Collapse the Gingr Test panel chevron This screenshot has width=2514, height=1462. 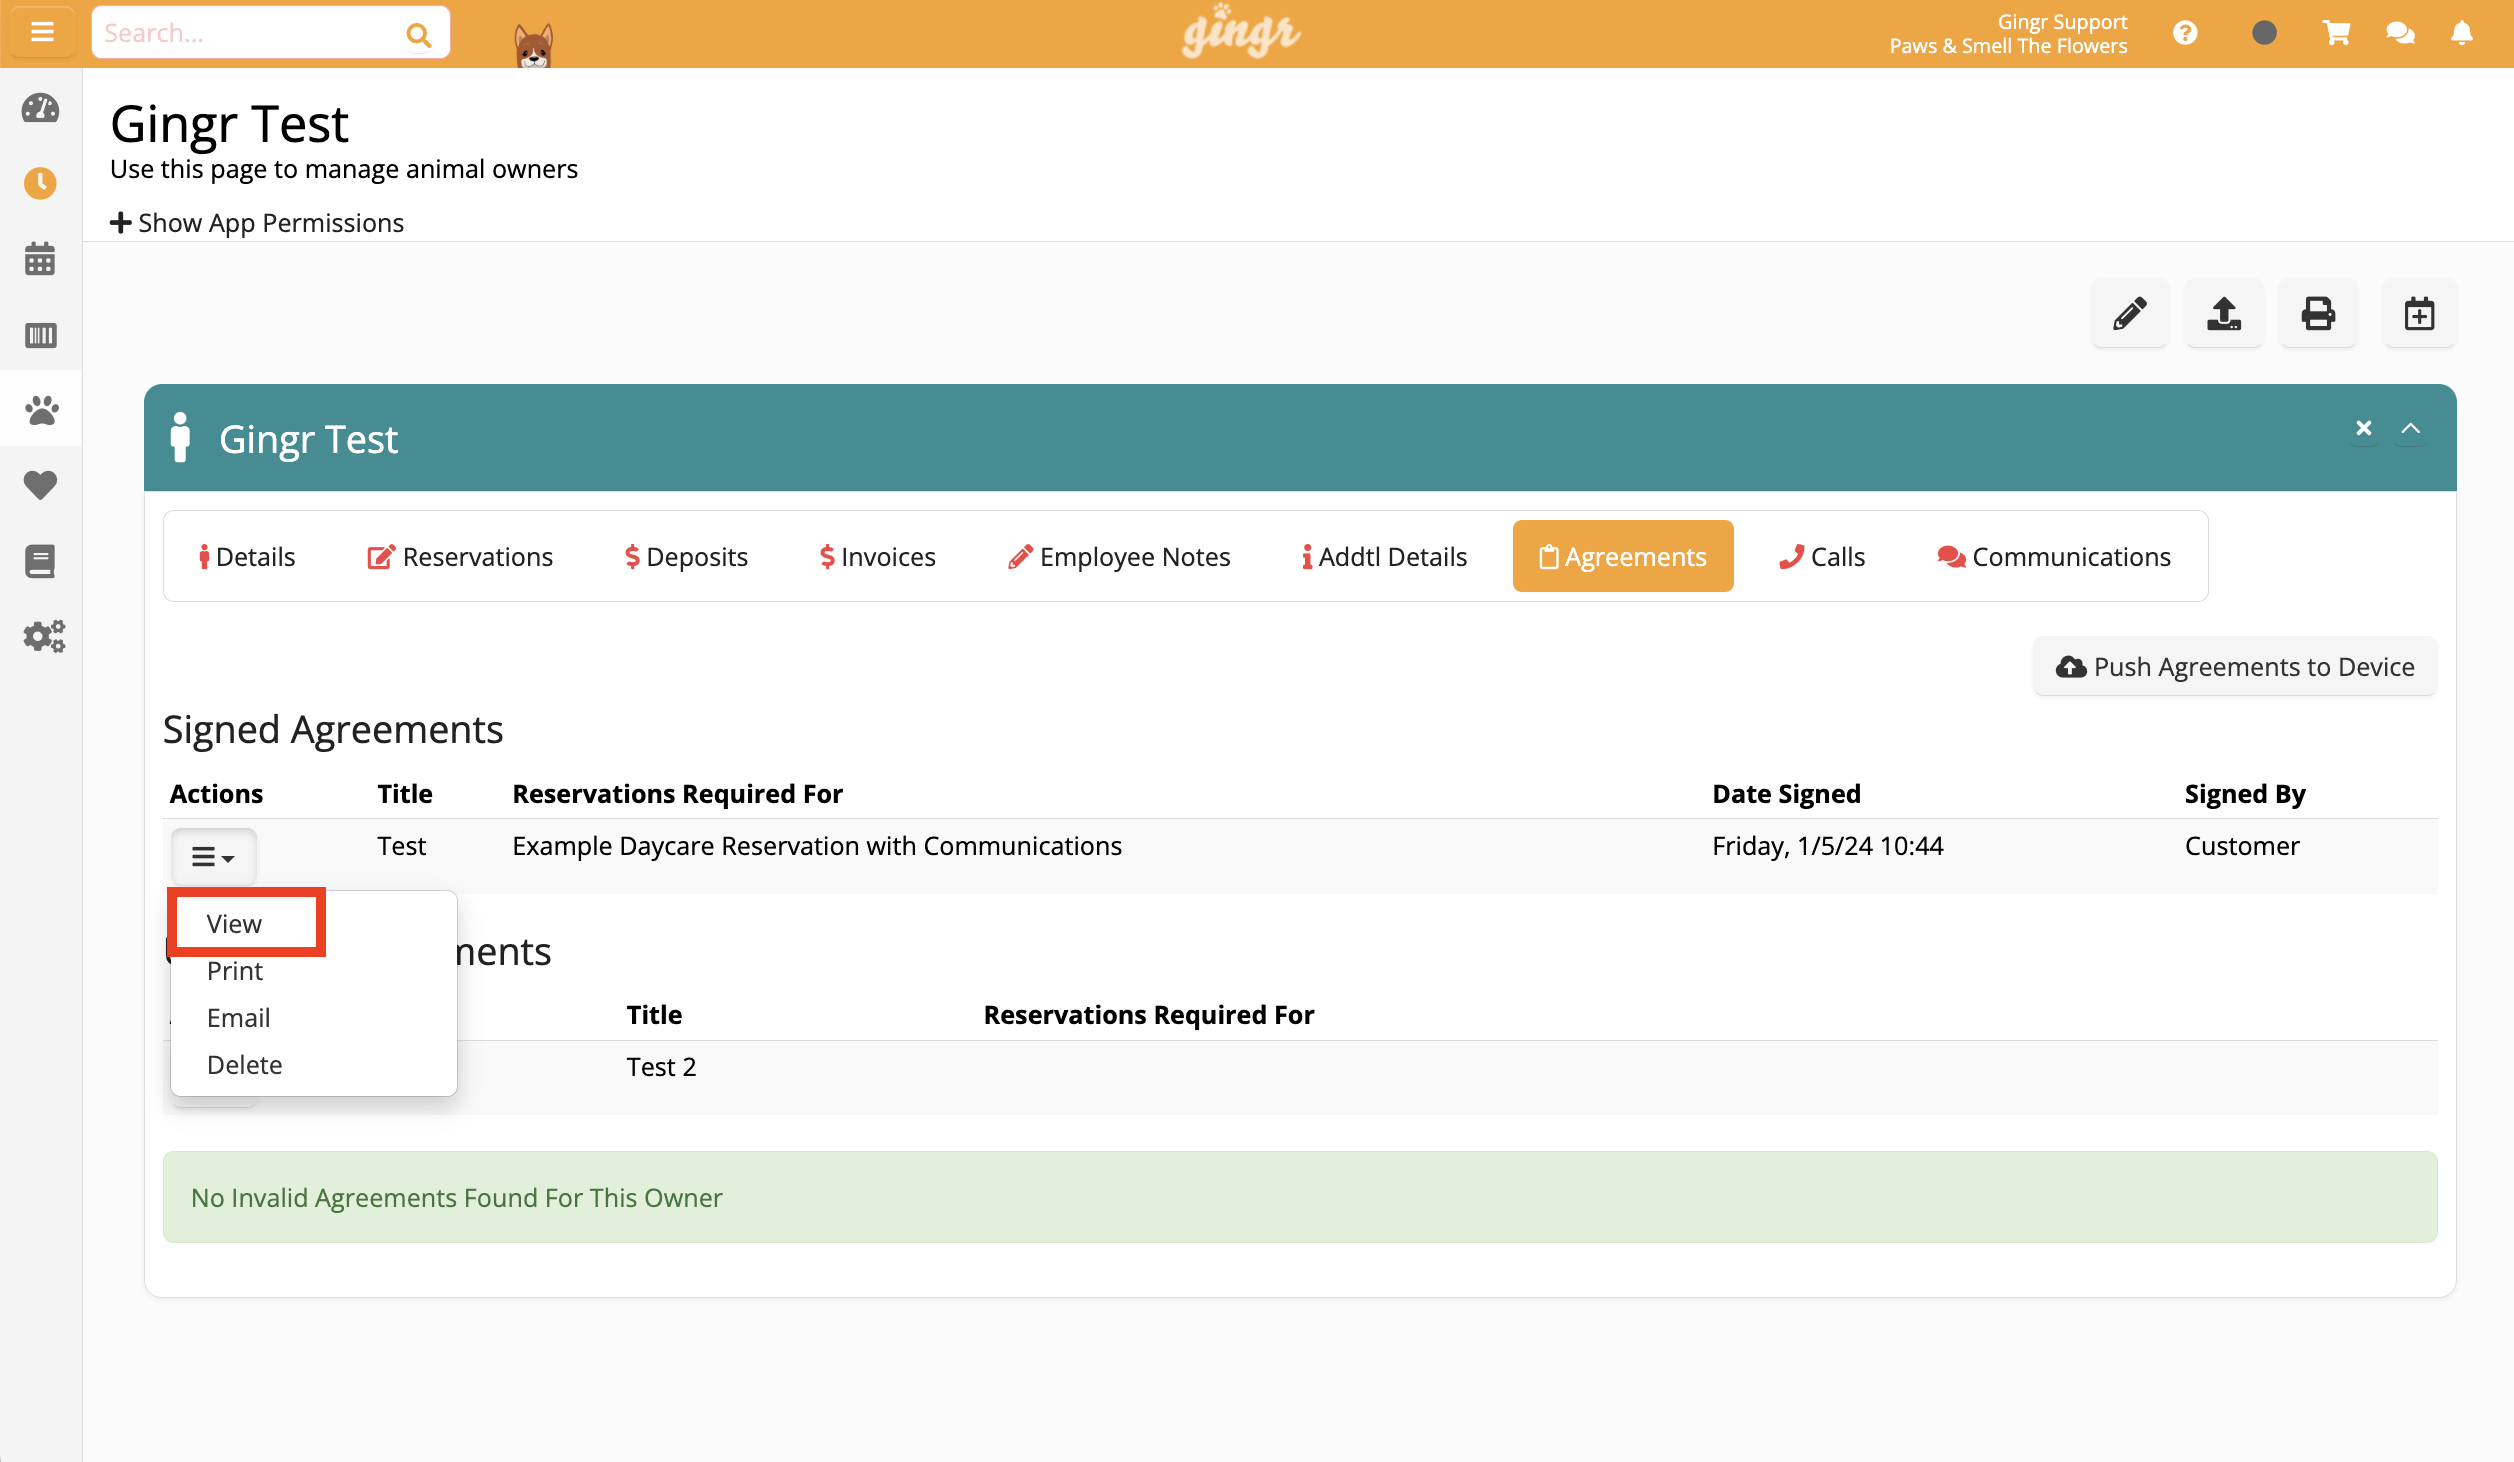[2411, 428]
